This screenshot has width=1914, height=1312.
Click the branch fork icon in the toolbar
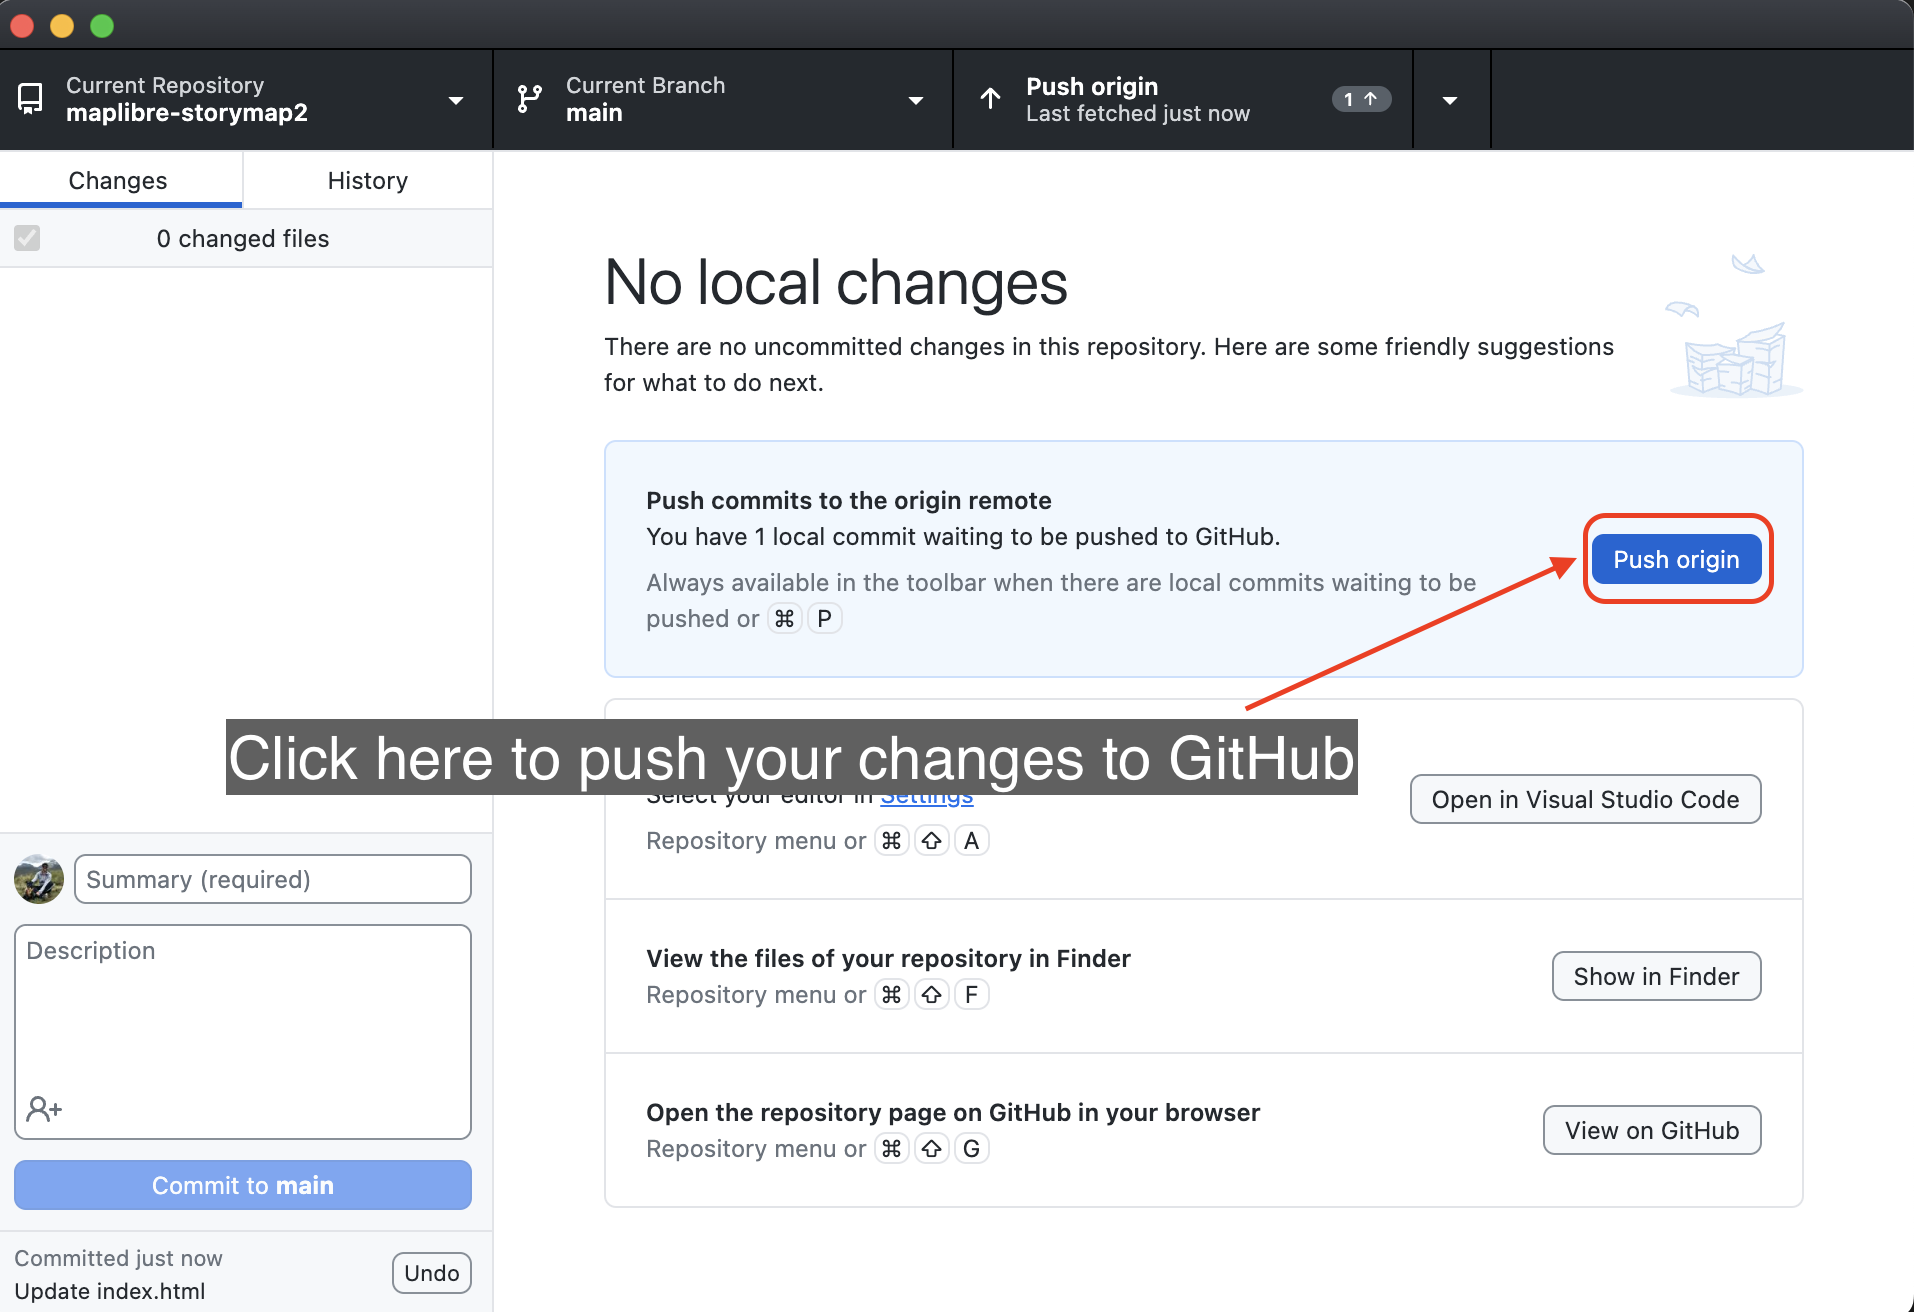point(529,98)
